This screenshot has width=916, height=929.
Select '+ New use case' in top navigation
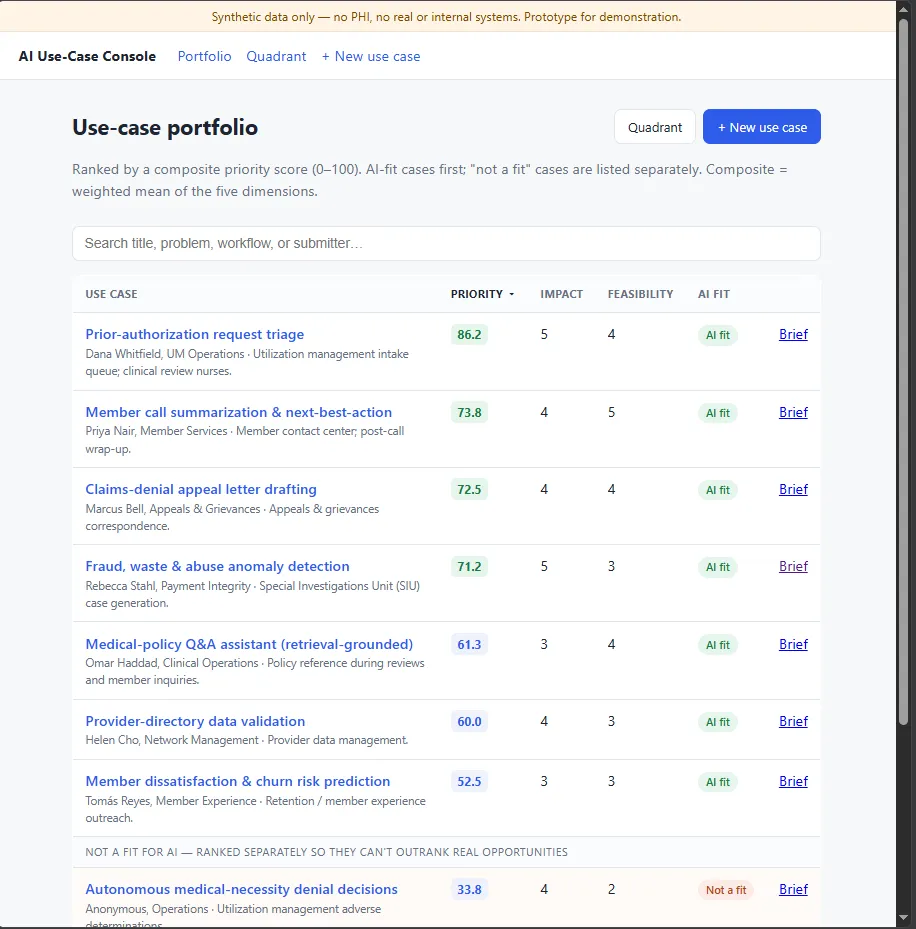pyautogui.click(x=371, y=56)
